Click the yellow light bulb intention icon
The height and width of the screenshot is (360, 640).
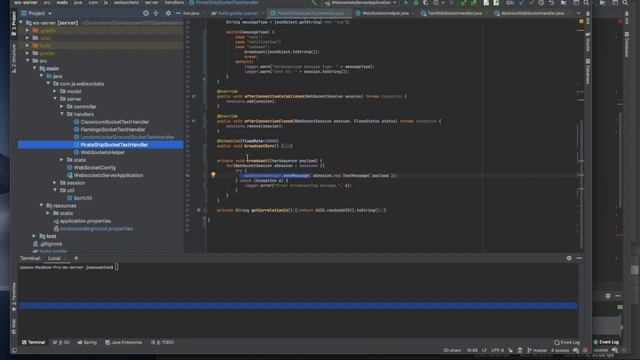(x=213, y=175)
